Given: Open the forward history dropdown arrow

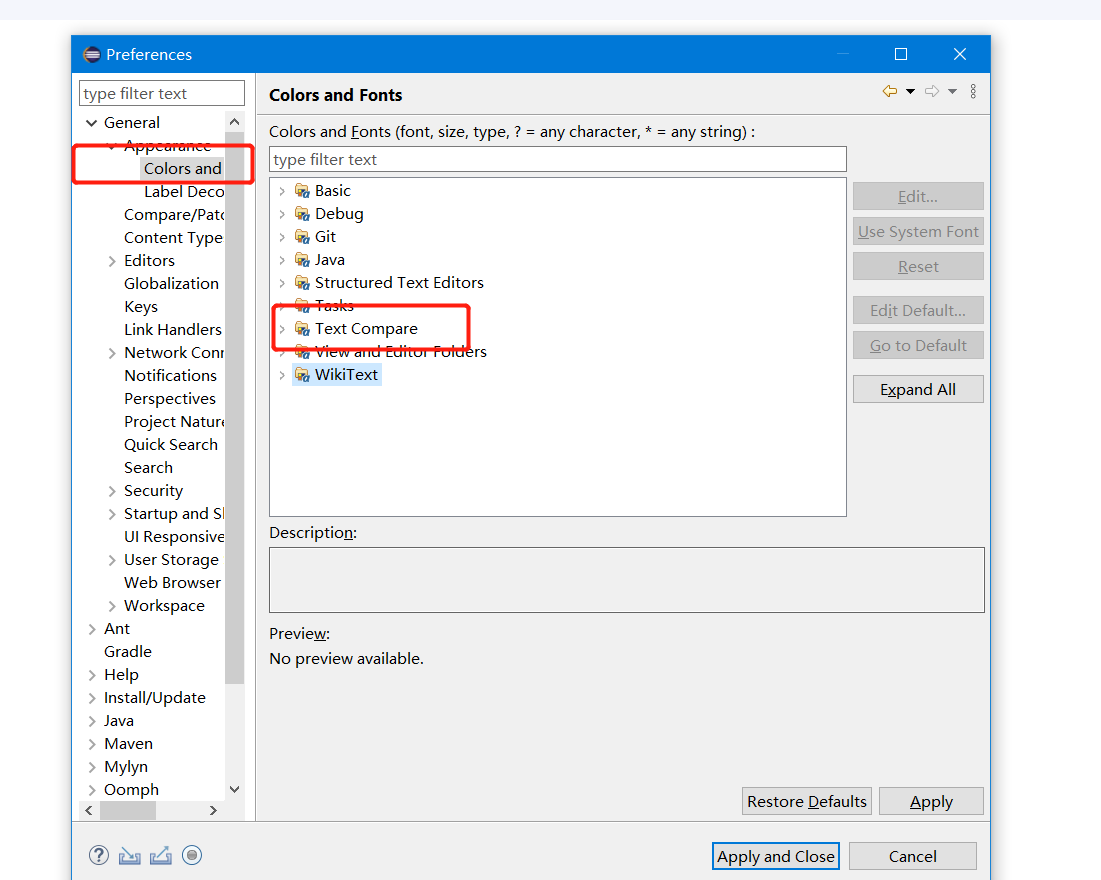Looking at the screenshot, I should pyautogui.click(x=952, y=91).
